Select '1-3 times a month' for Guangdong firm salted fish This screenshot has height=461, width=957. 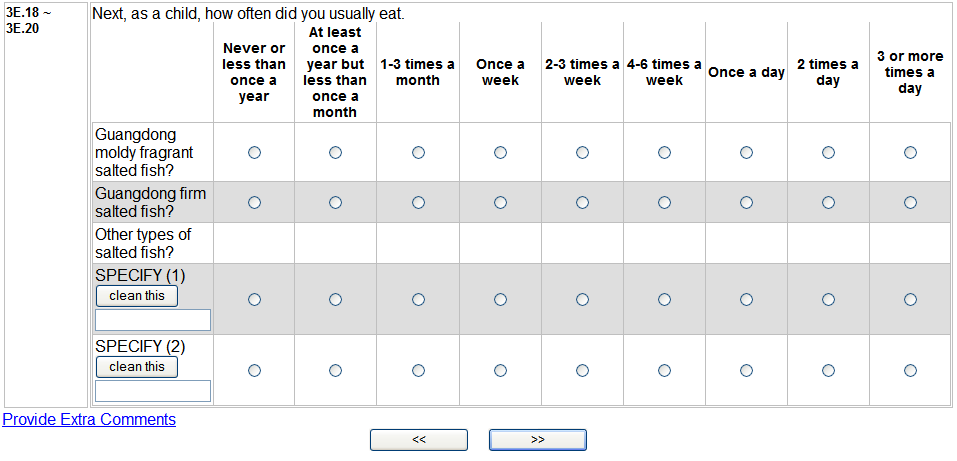[418, 203]
